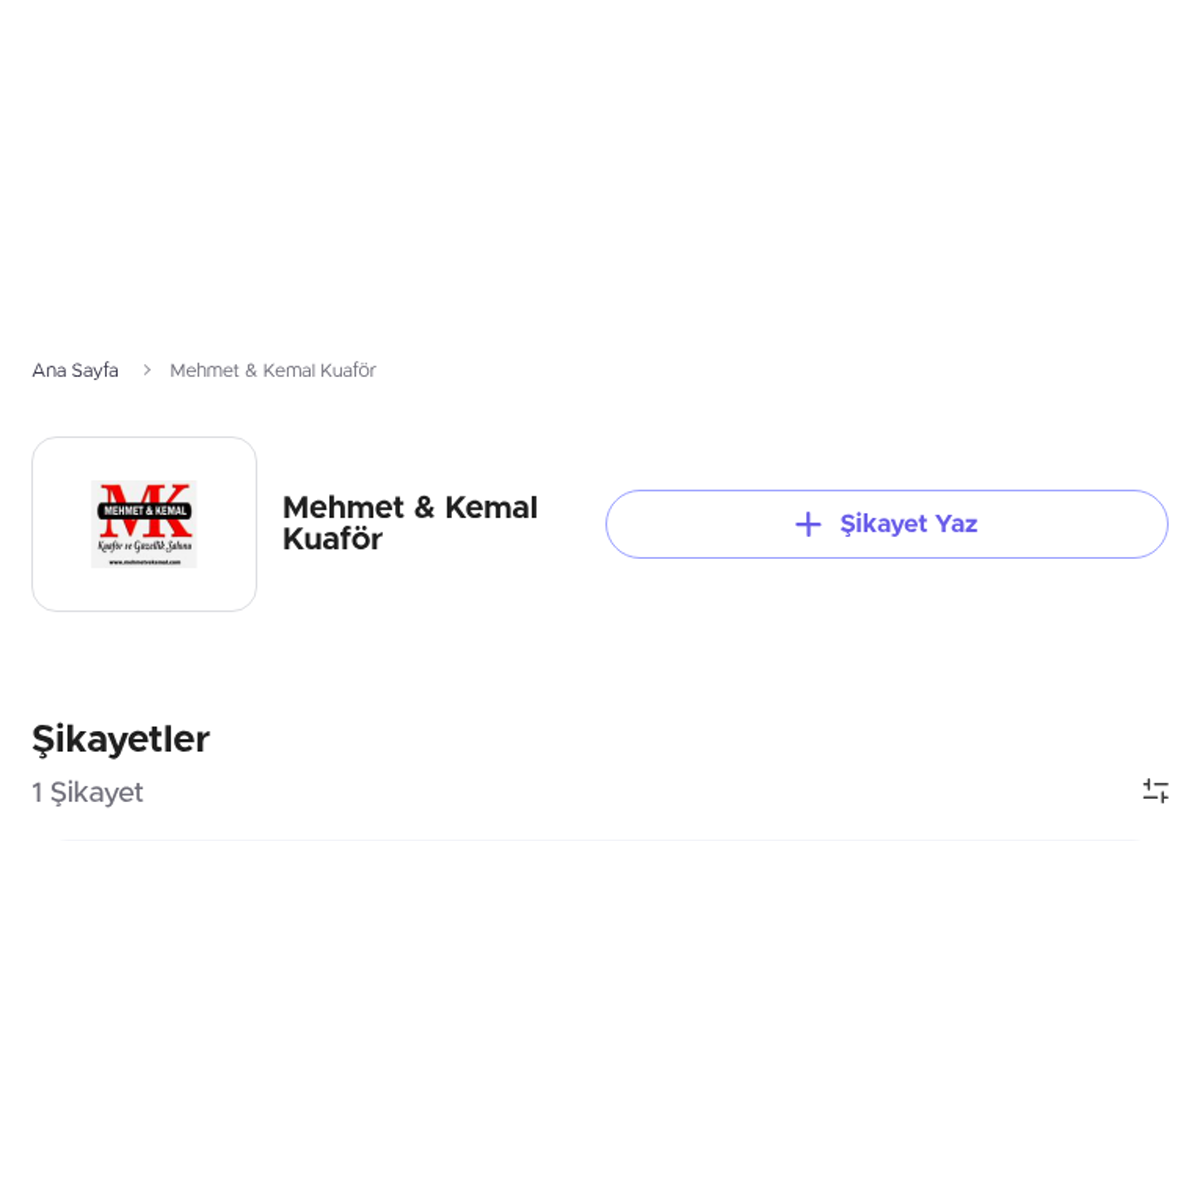Click the breadcrumb chevron separator arrow
This screenshot has width=1200, height=1200.
pyautogui.click(x=146, y=370)
